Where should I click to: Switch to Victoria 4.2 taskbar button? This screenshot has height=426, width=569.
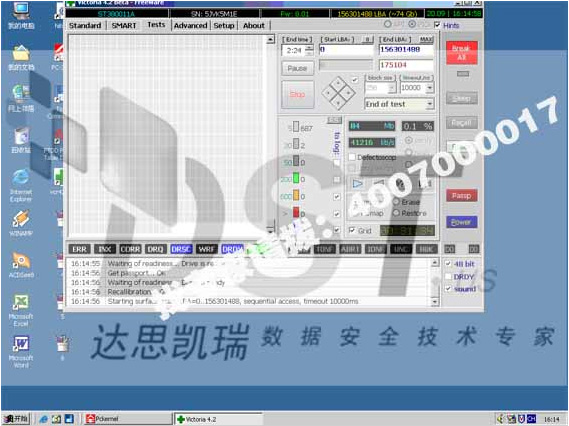[x=218, y=419]
